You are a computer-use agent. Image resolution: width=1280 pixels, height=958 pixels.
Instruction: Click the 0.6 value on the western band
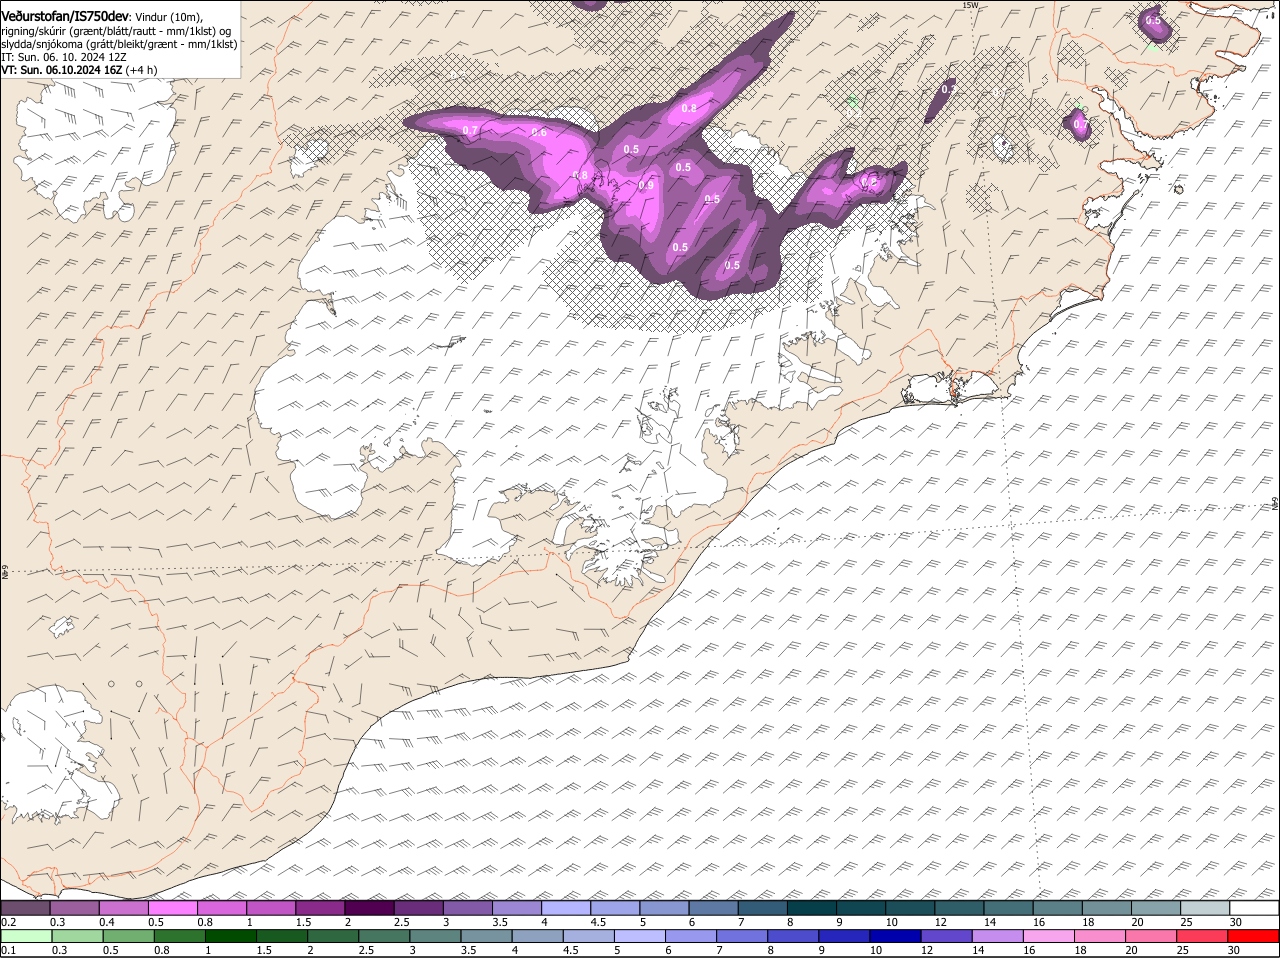point(539,132)
